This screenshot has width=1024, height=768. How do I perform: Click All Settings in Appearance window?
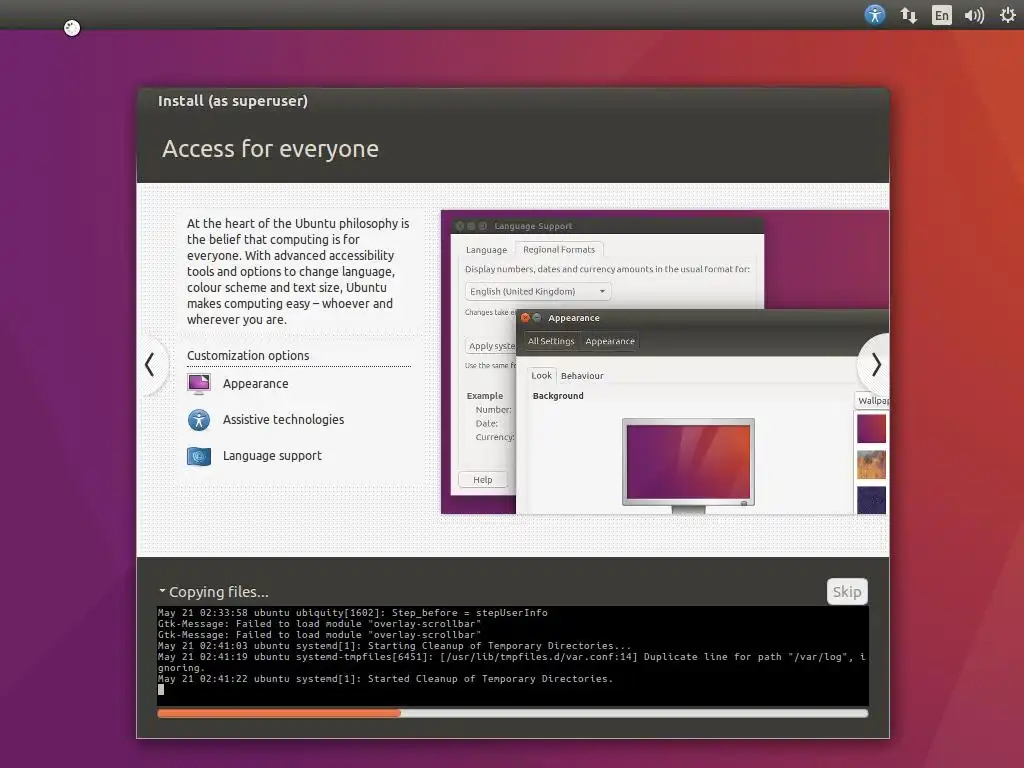coord(551,341)
